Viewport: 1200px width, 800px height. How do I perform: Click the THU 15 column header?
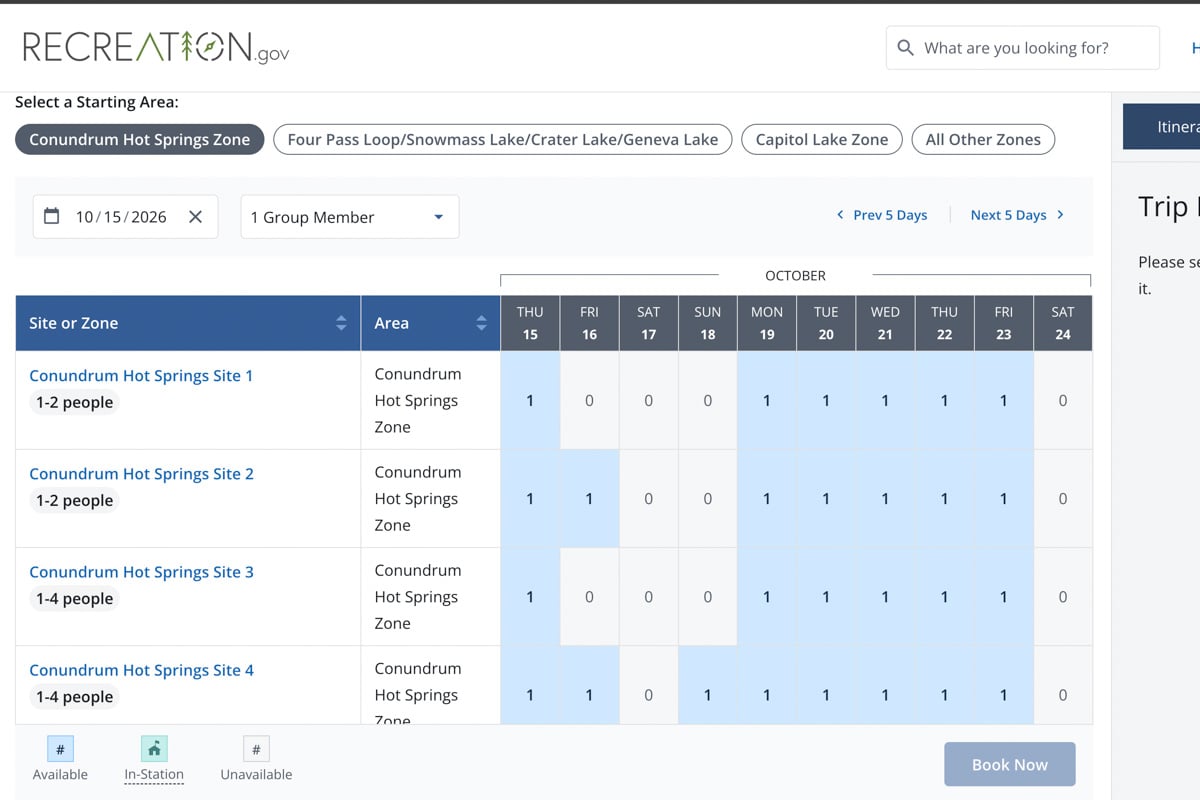click(x=530, y=323)
